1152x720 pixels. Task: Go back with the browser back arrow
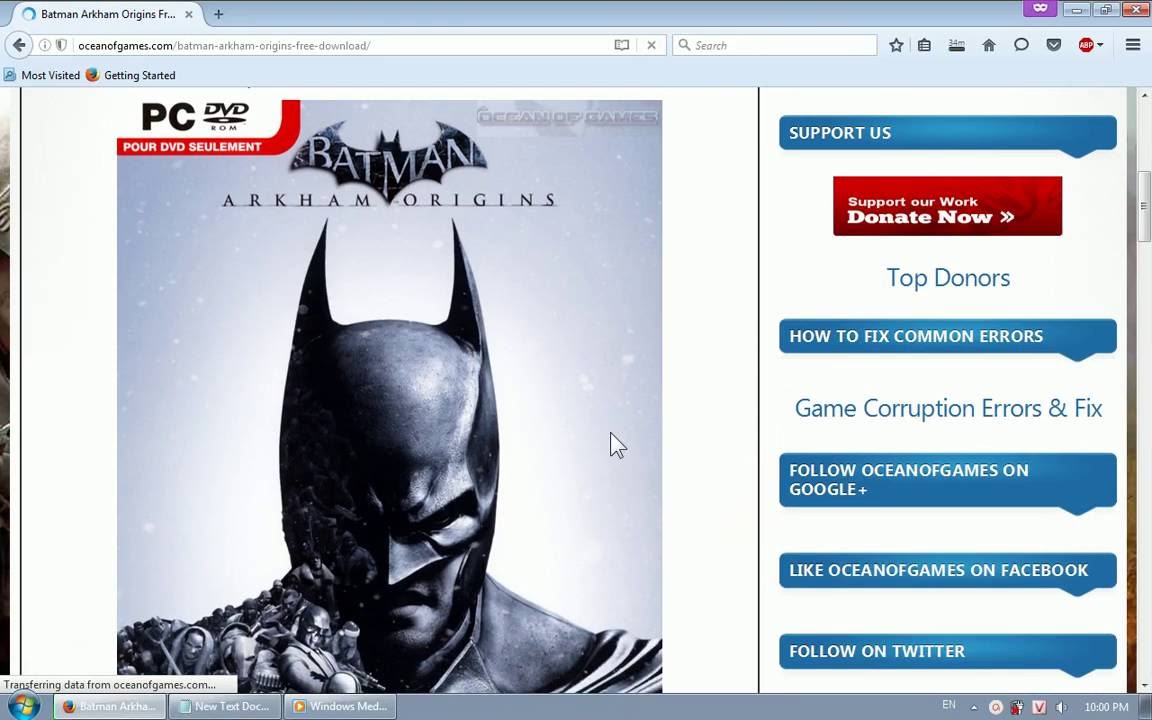coord(18,46)
